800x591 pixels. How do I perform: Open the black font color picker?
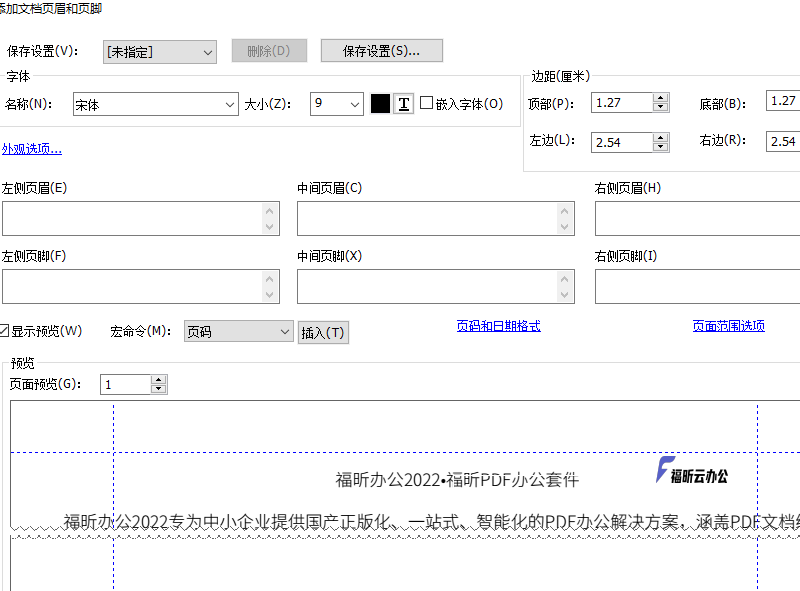coord(380,103)
